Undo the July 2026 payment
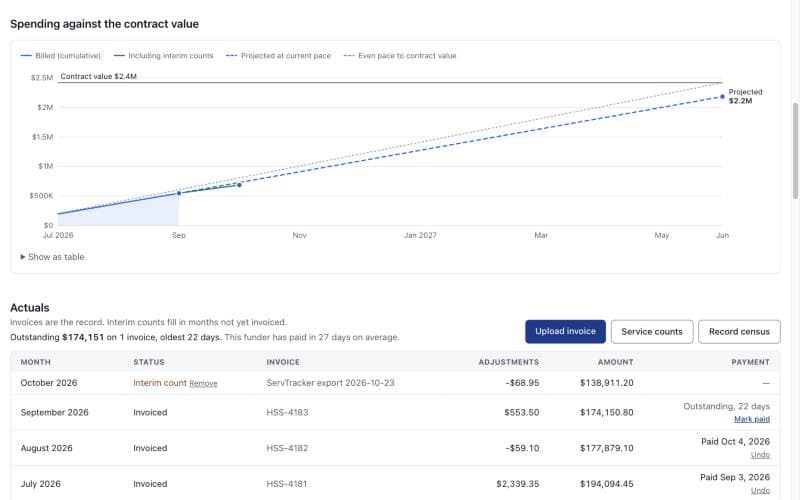This screenshot has height=500, width=800. click(760, 490)
